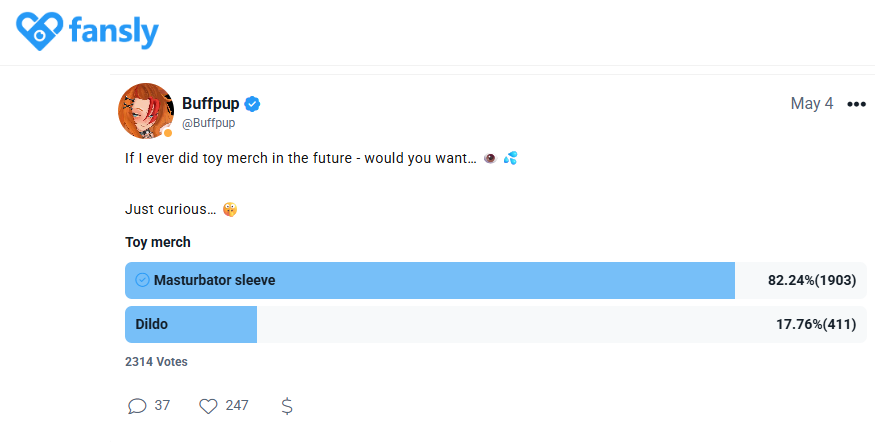Click the Buffpup display name
Image resolution: width=875 pixels, height=442 pixels.
tap(211, 103)
